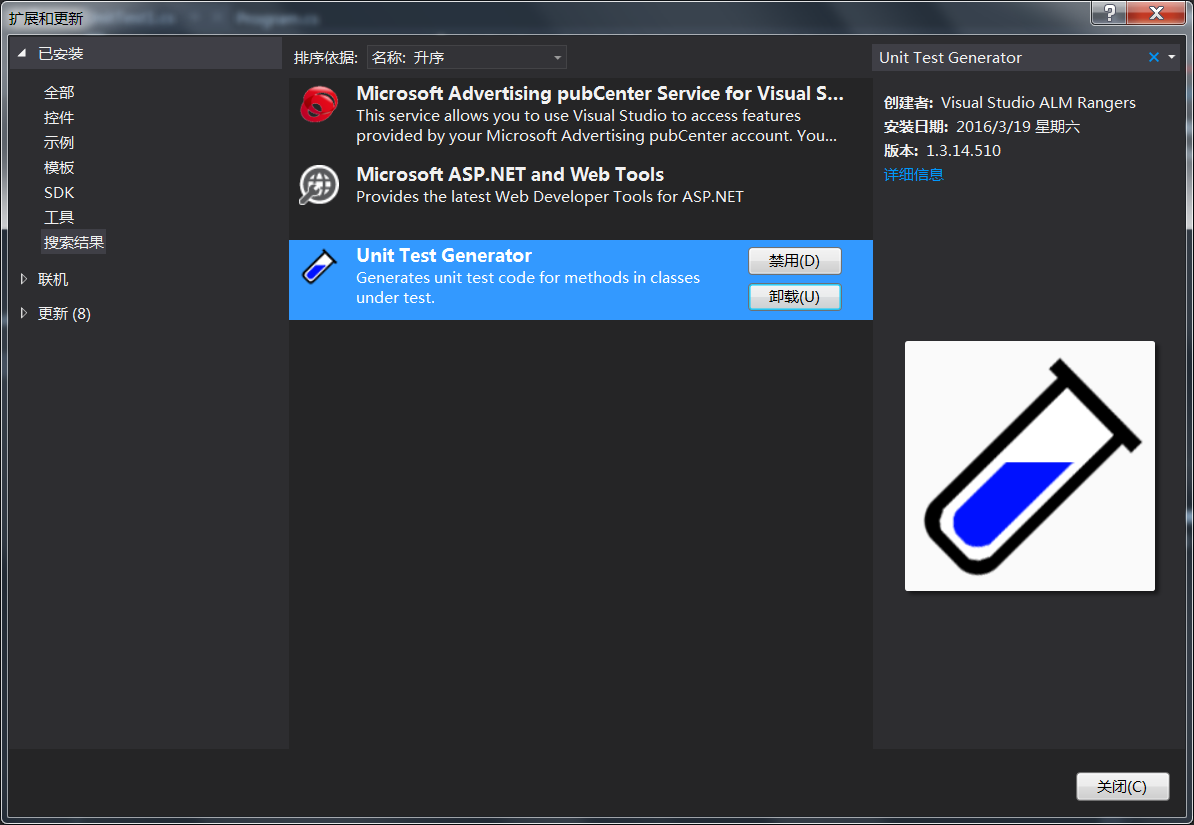Viewport: 1194px width, 825px height.
Task: Click the Unit Test Generator test tube icon
Action: coord(319,267)
